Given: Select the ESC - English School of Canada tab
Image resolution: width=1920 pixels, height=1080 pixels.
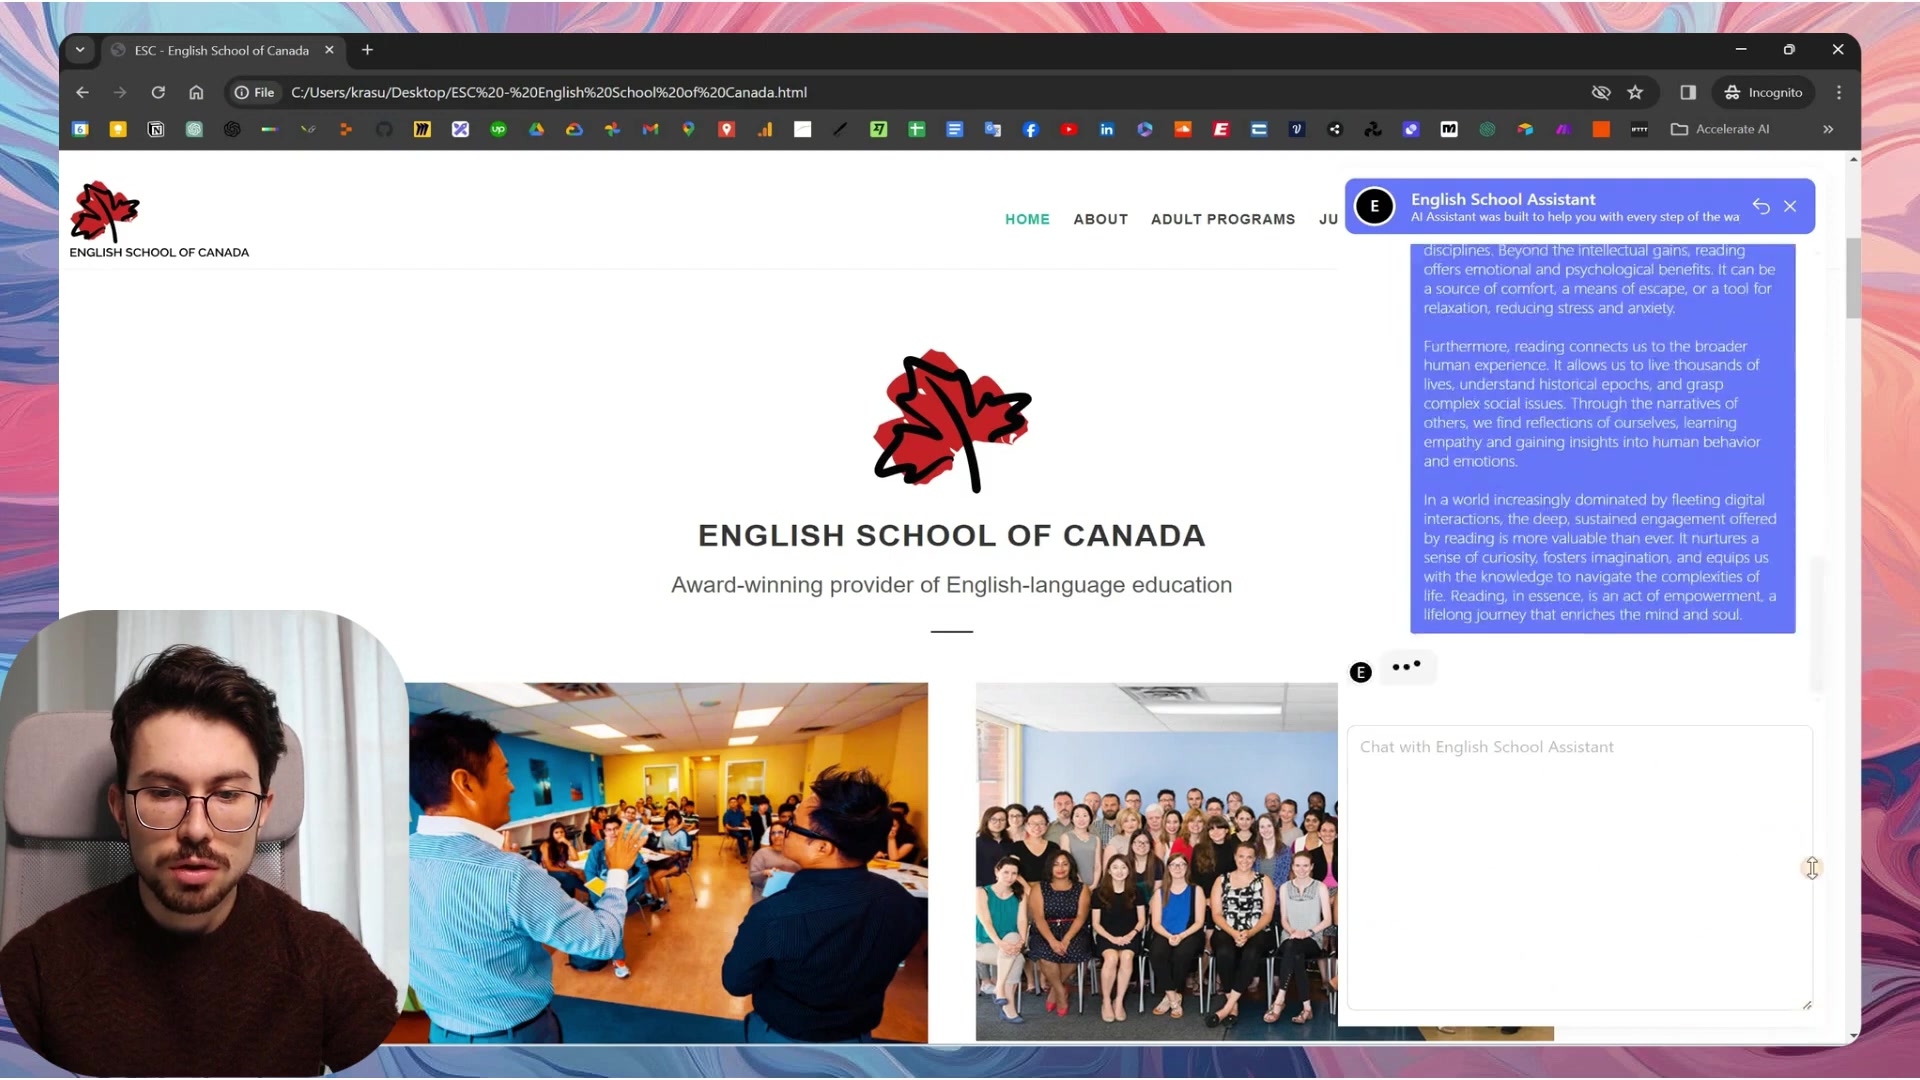Looking at the screenshot, I should [x=222, y=50].
